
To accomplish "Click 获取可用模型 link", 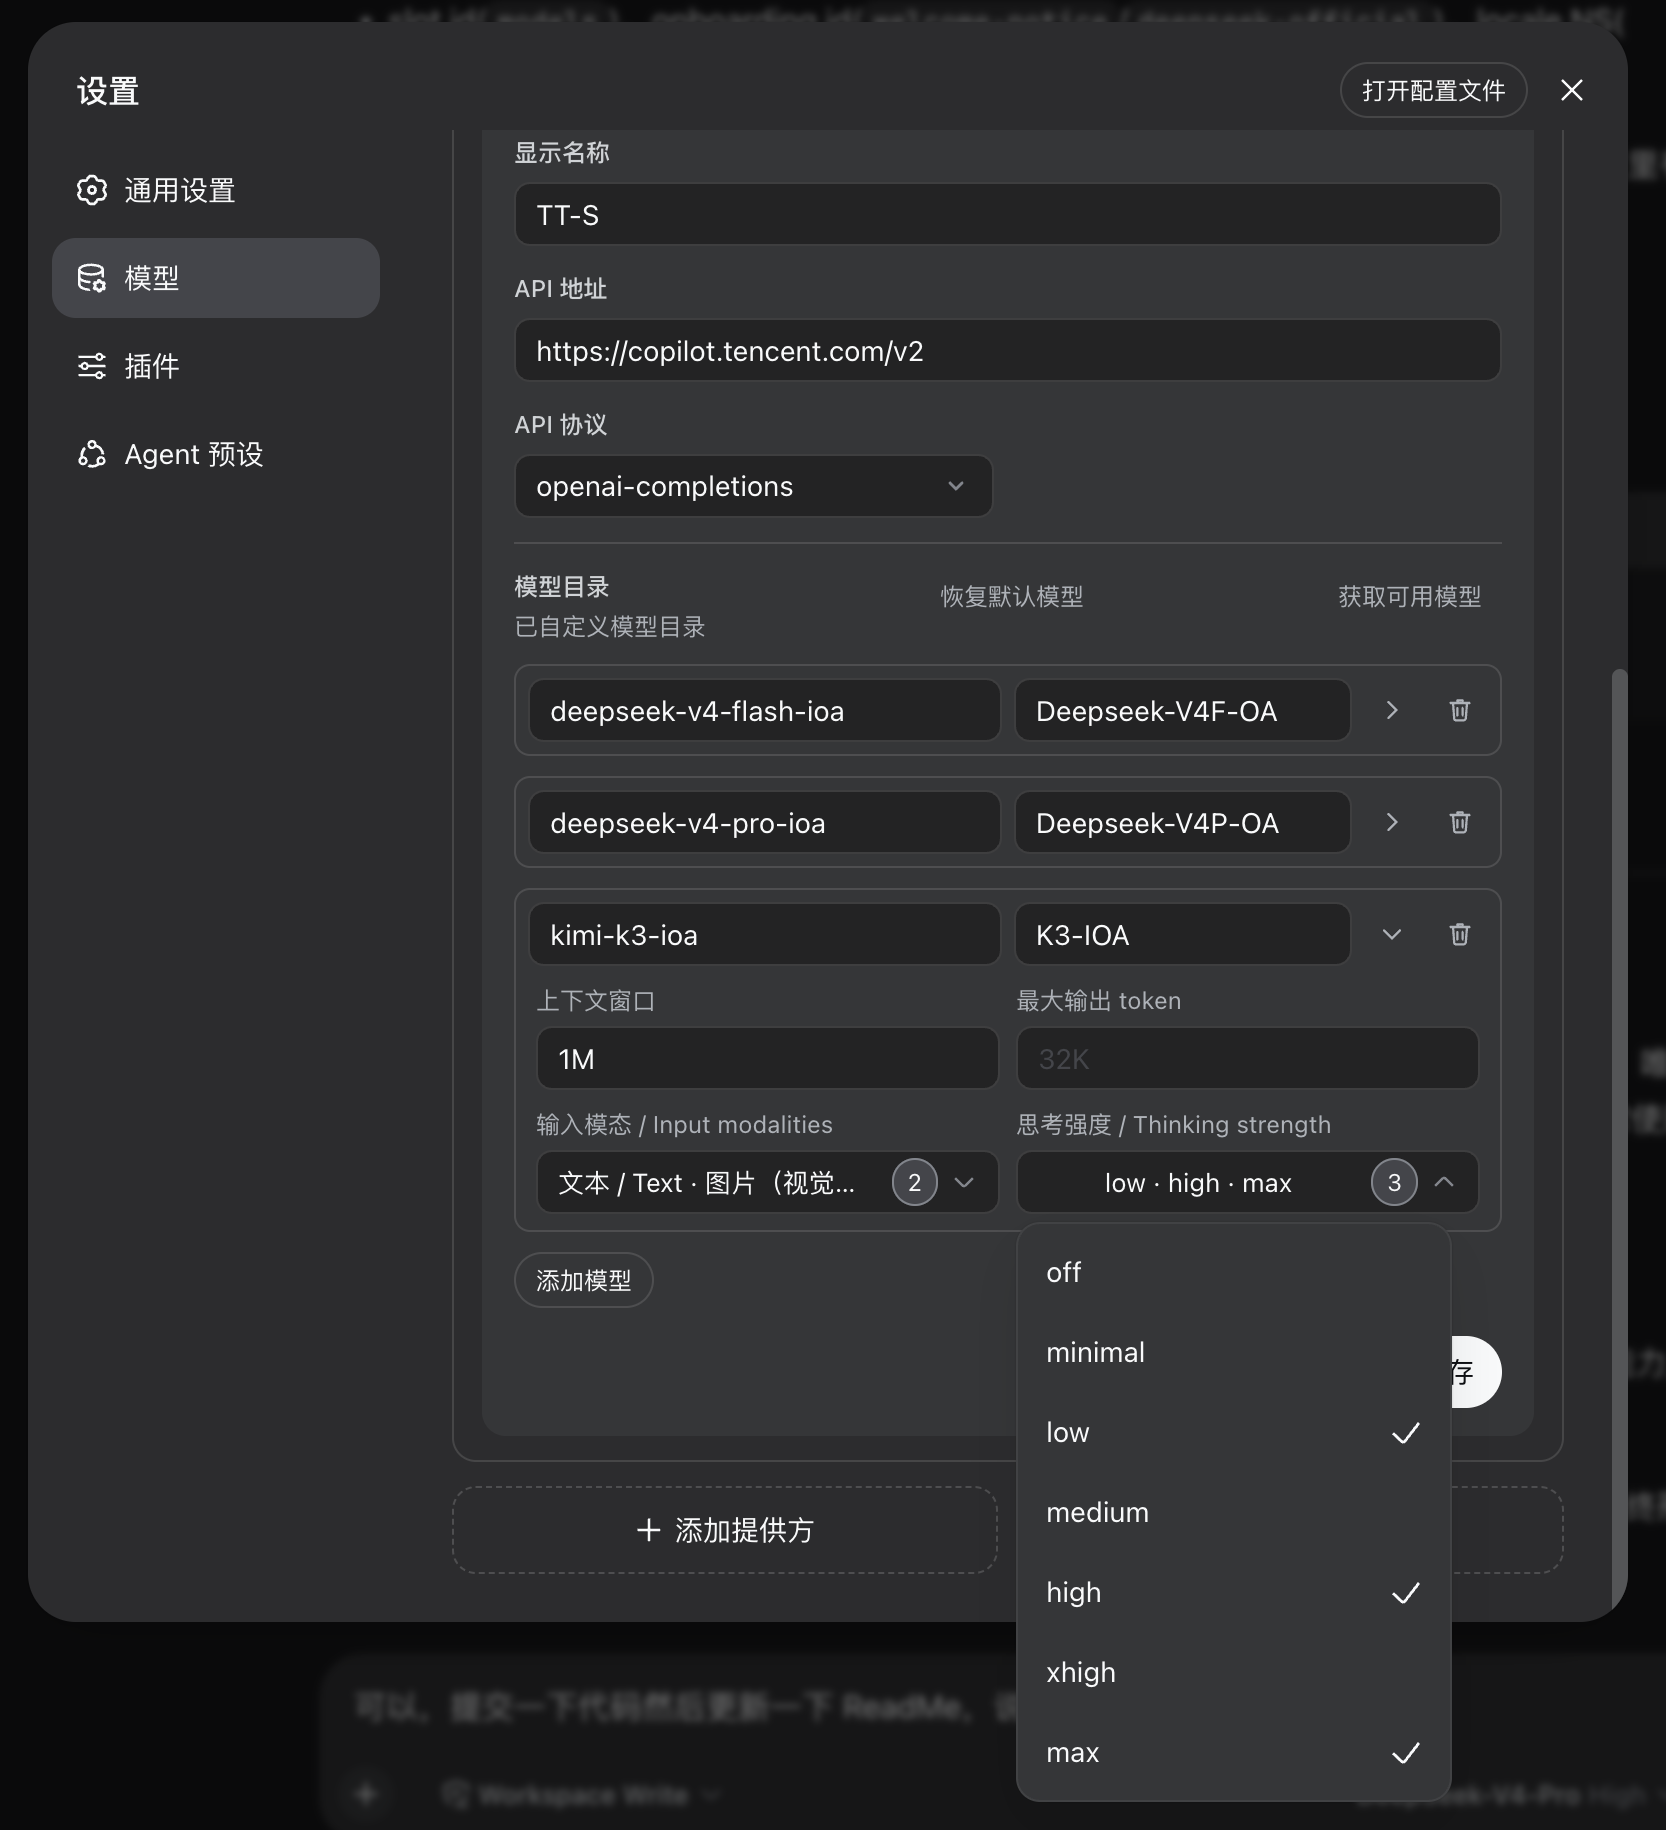I will (x=1410, y=597).
